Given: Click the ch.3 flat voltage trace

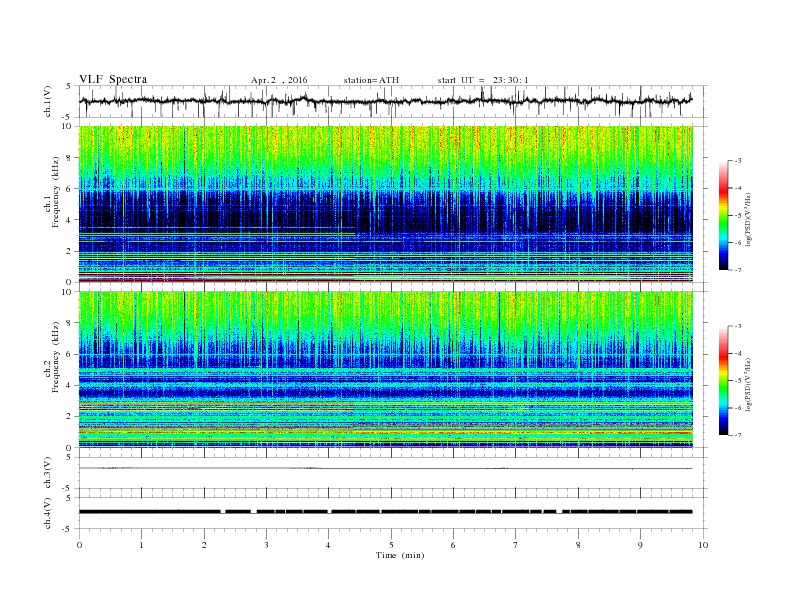Looking at the screenshot, I should click(x=386, y=469).
